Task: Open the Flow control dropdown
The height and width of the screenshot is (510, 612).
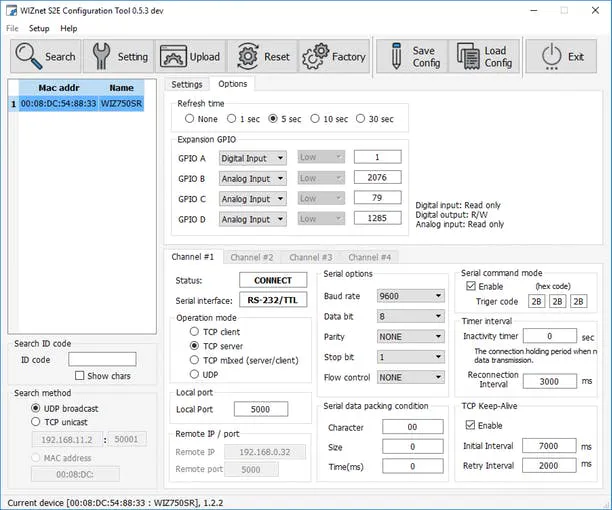Action: tap(411, 377)
